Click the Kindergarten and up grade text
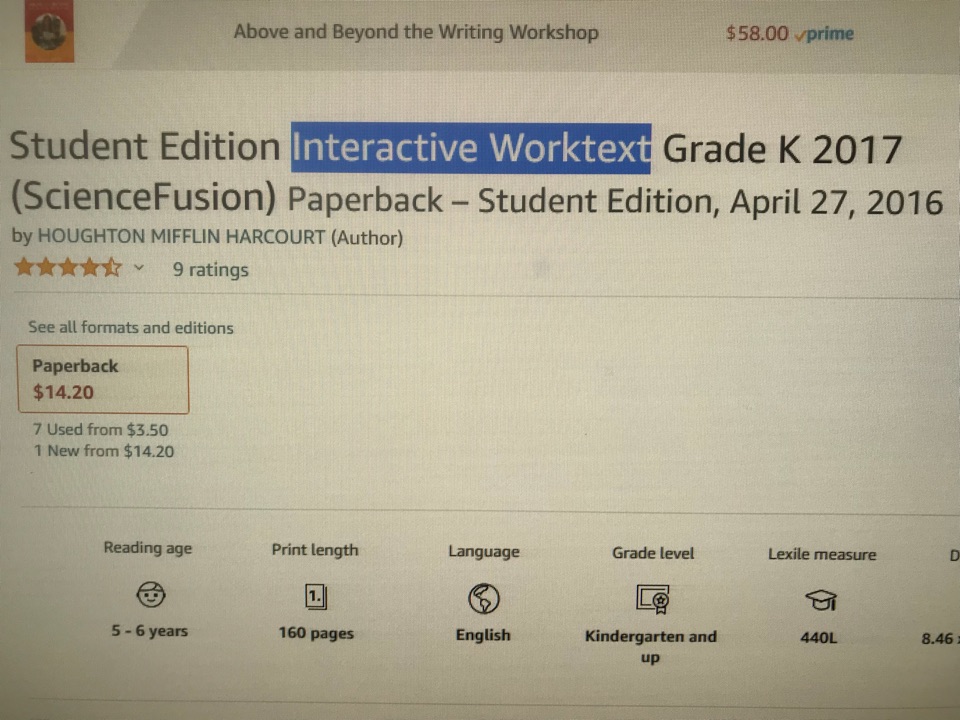This screenshot has height=720, width=960. (x=651, y=645)
